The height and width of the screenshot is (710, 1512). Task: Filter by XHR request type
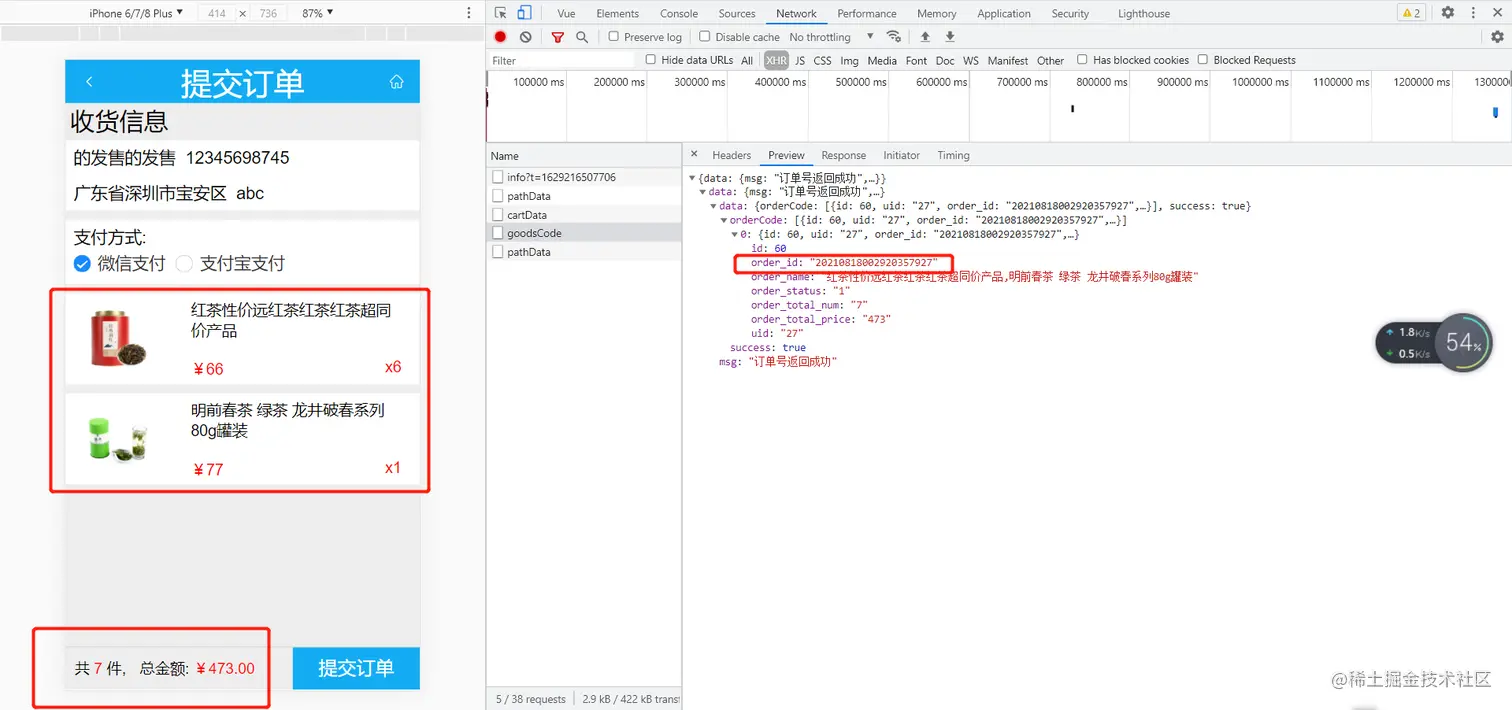776,60
